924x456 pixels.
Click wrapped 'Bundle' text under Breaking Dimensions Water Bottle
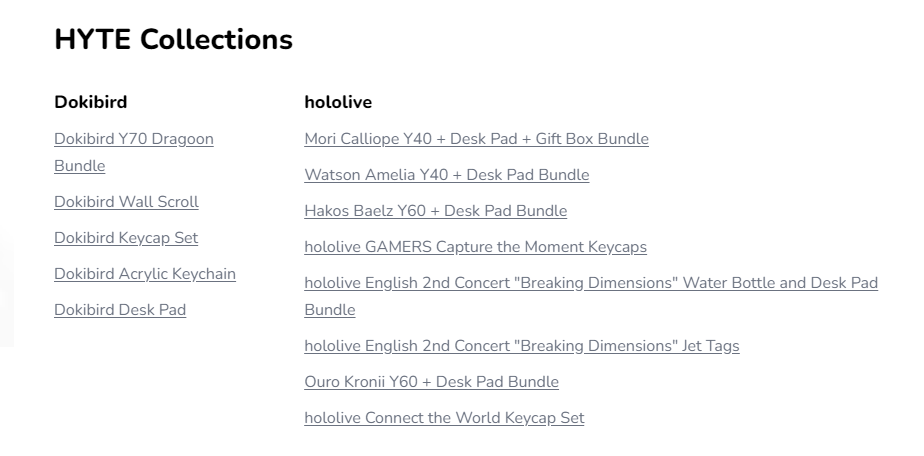[330, 310]
